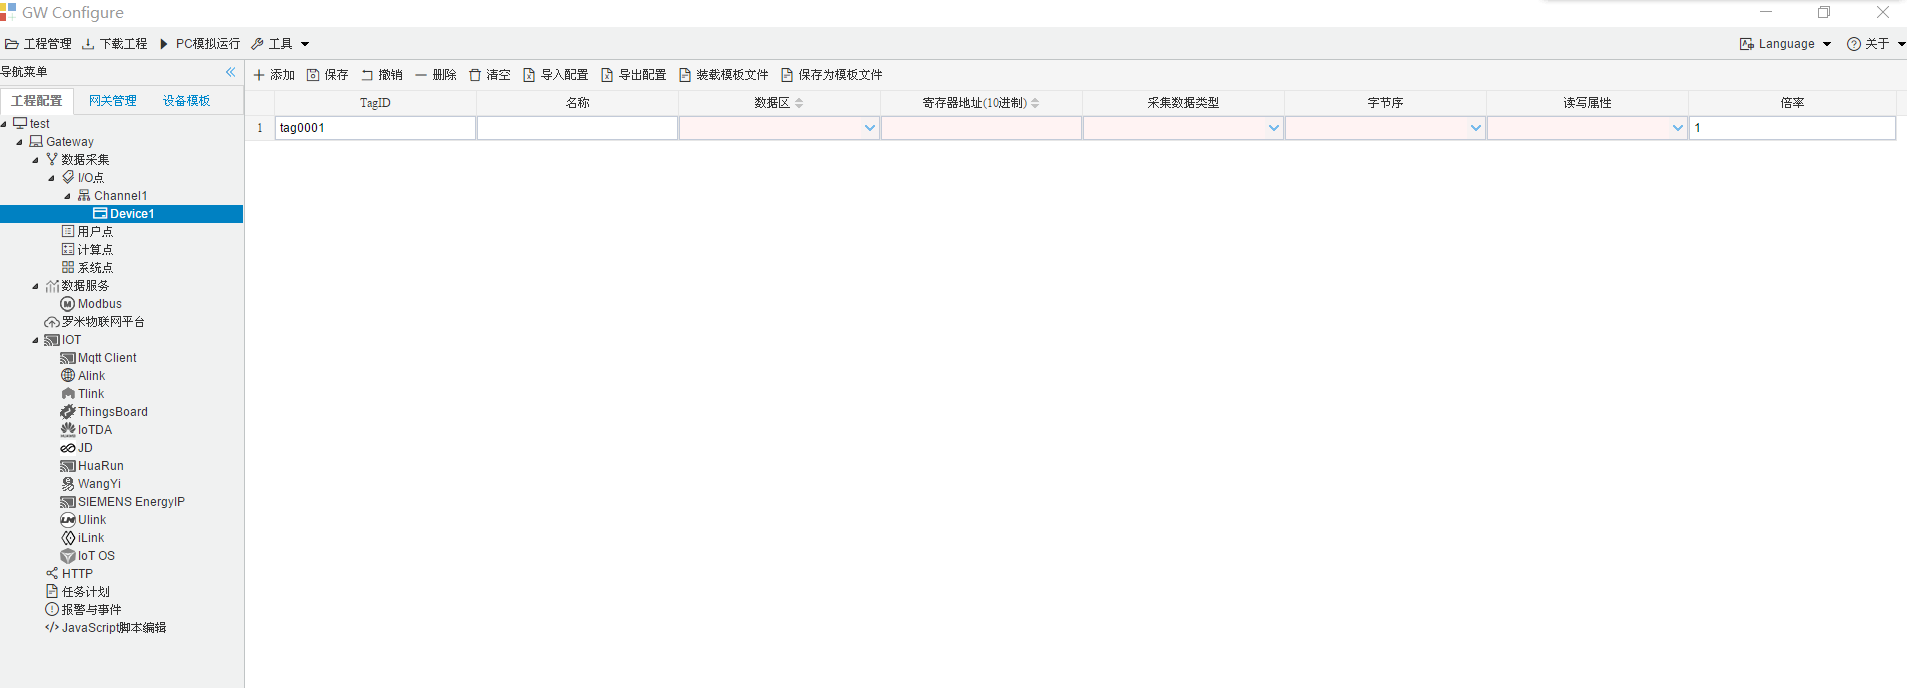Click the 导入配置 import icon
Image resolution: width=1907 pixels, height=688 pixels.
(x=529, y=75)
